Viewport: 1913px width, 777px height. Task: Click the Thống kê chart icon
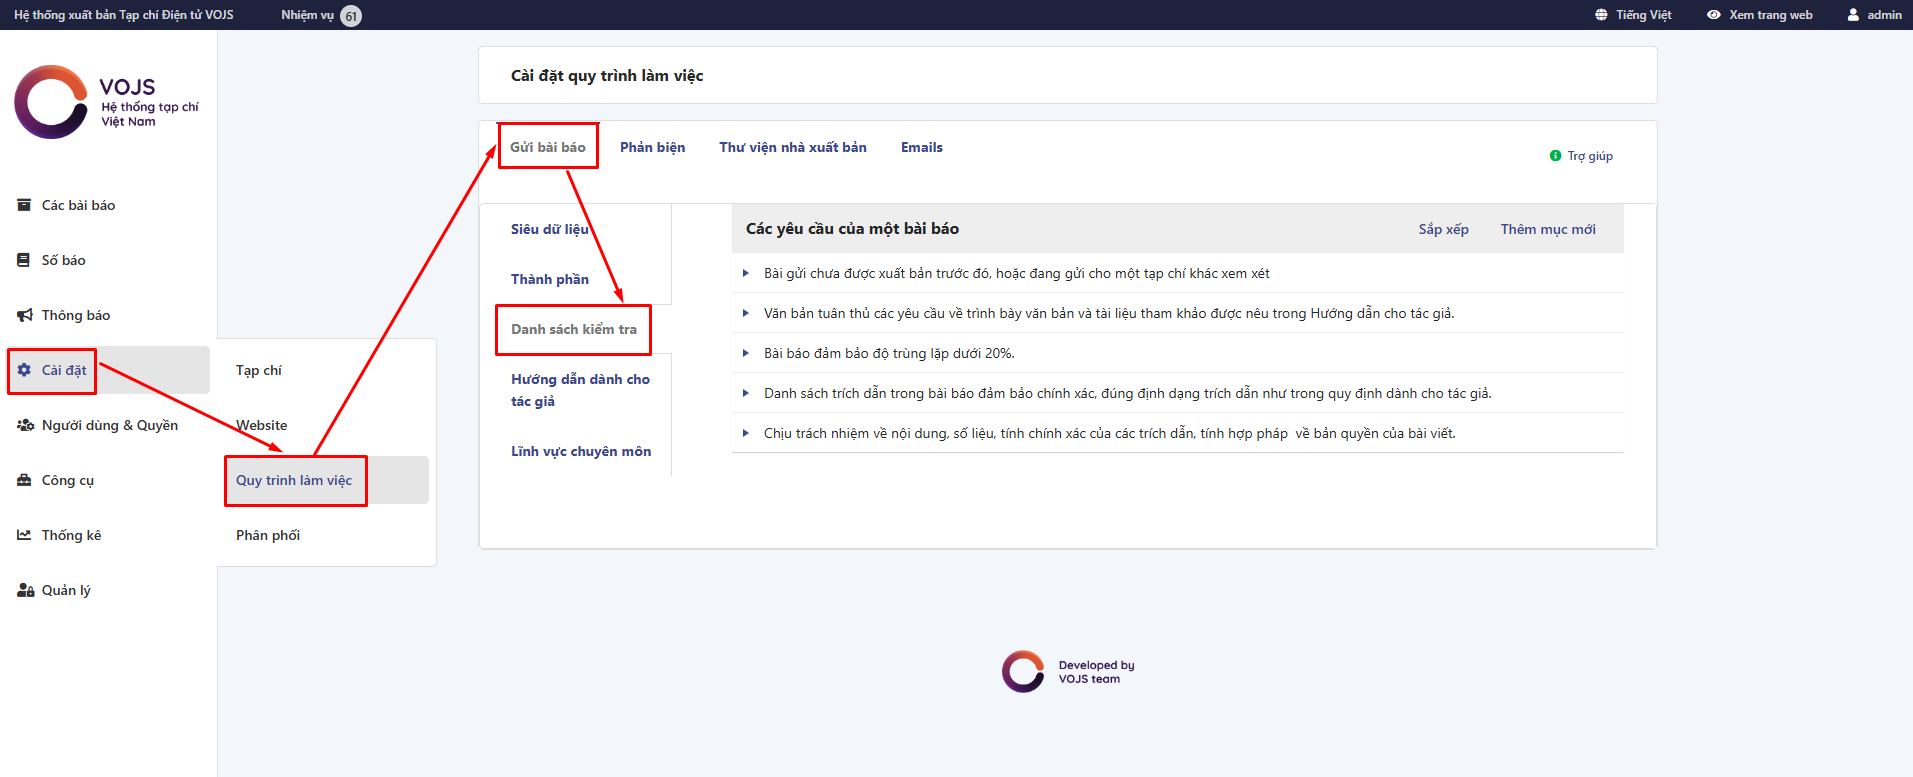tap(24, 535)
